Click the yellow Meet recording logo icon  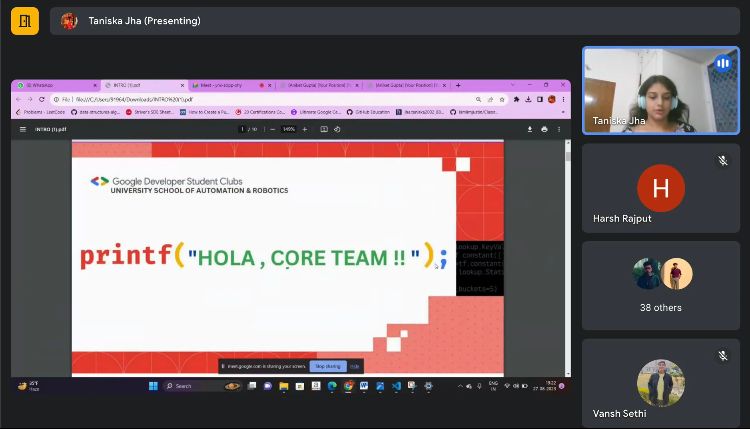(25, 21)
